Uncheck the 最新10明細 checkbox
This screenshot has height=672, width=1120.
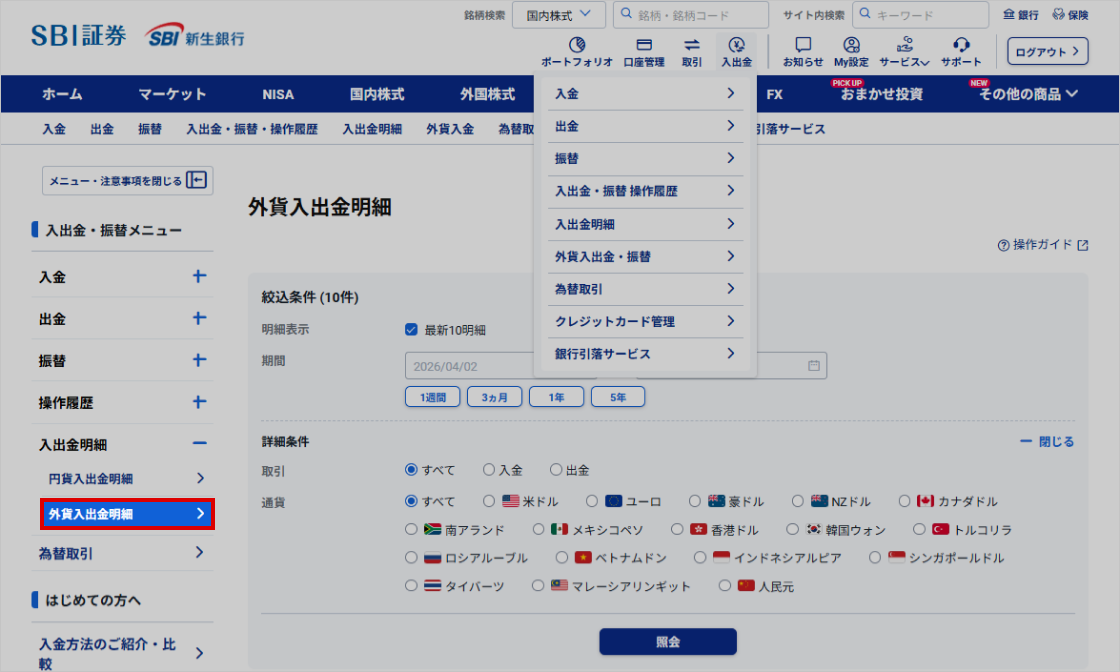(x=411, y=330)
